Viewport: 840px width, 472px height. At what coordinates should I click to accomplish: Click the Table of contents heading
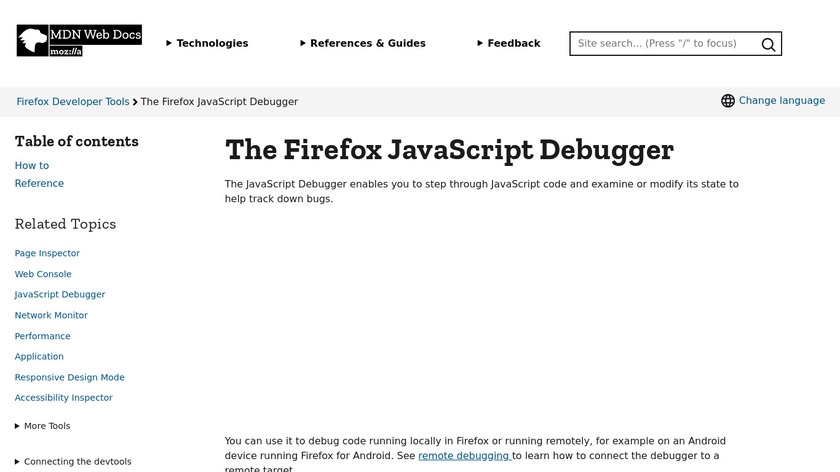[77, 141]
